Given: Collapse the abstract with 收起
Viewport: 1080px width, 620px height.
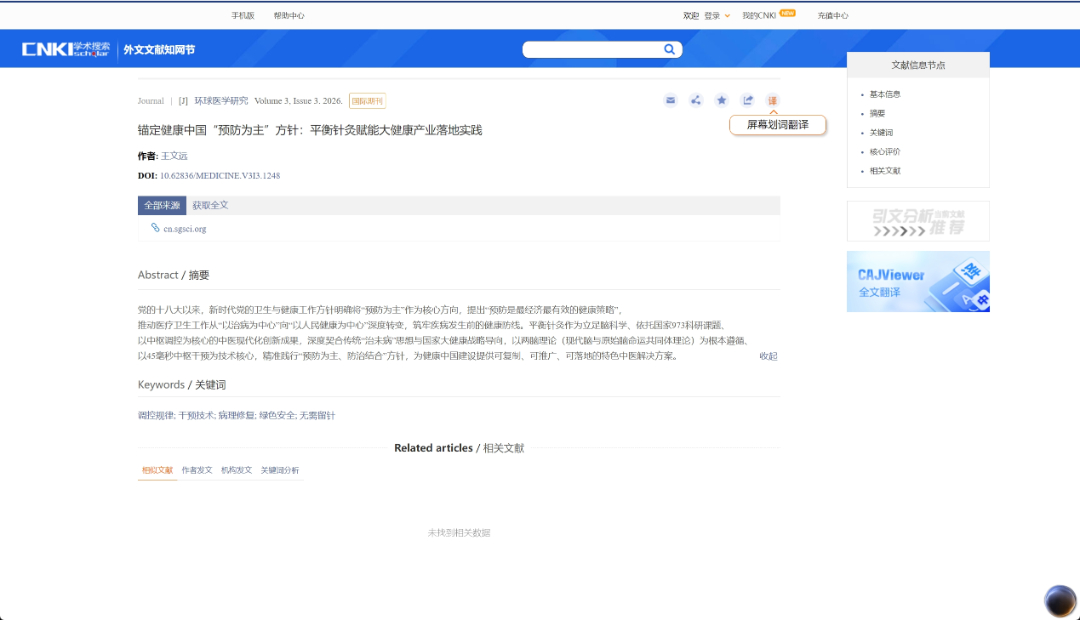Looking at the screenshot, I should pos(768,356).
